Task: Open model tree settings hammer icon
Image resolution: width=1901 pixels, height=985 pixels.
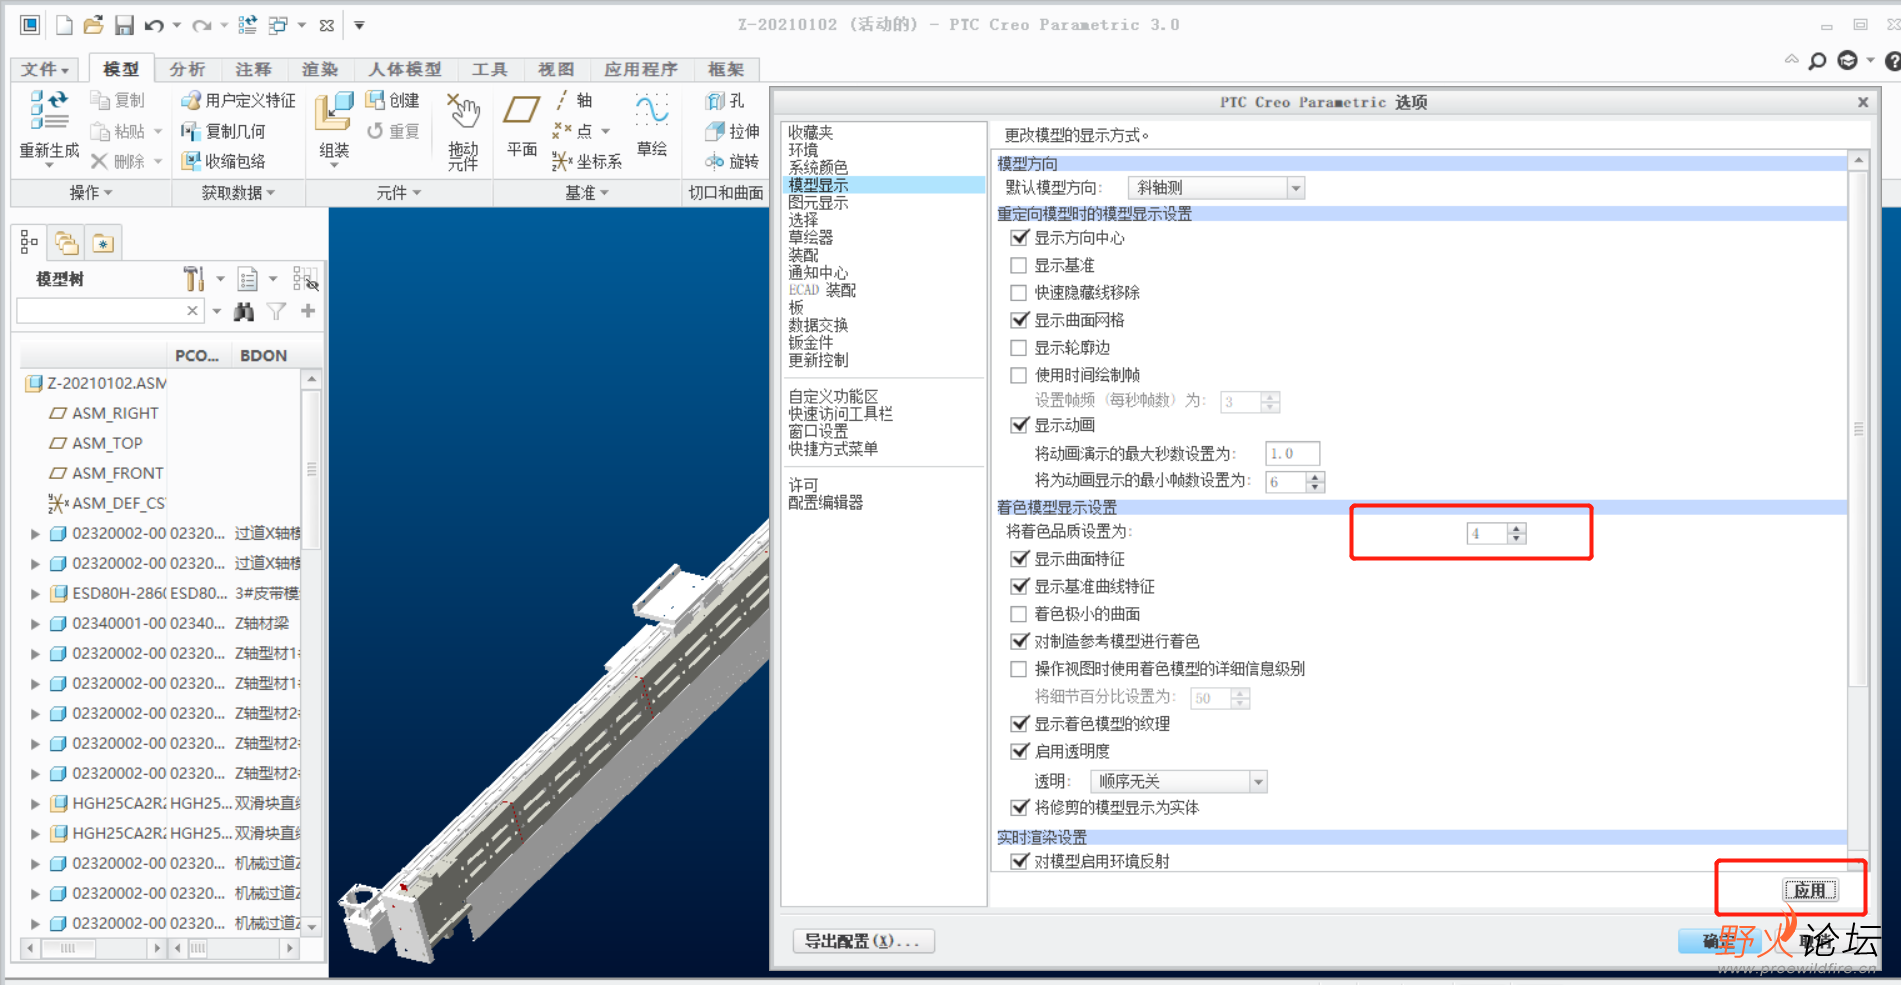Action: tap(194, 279)
